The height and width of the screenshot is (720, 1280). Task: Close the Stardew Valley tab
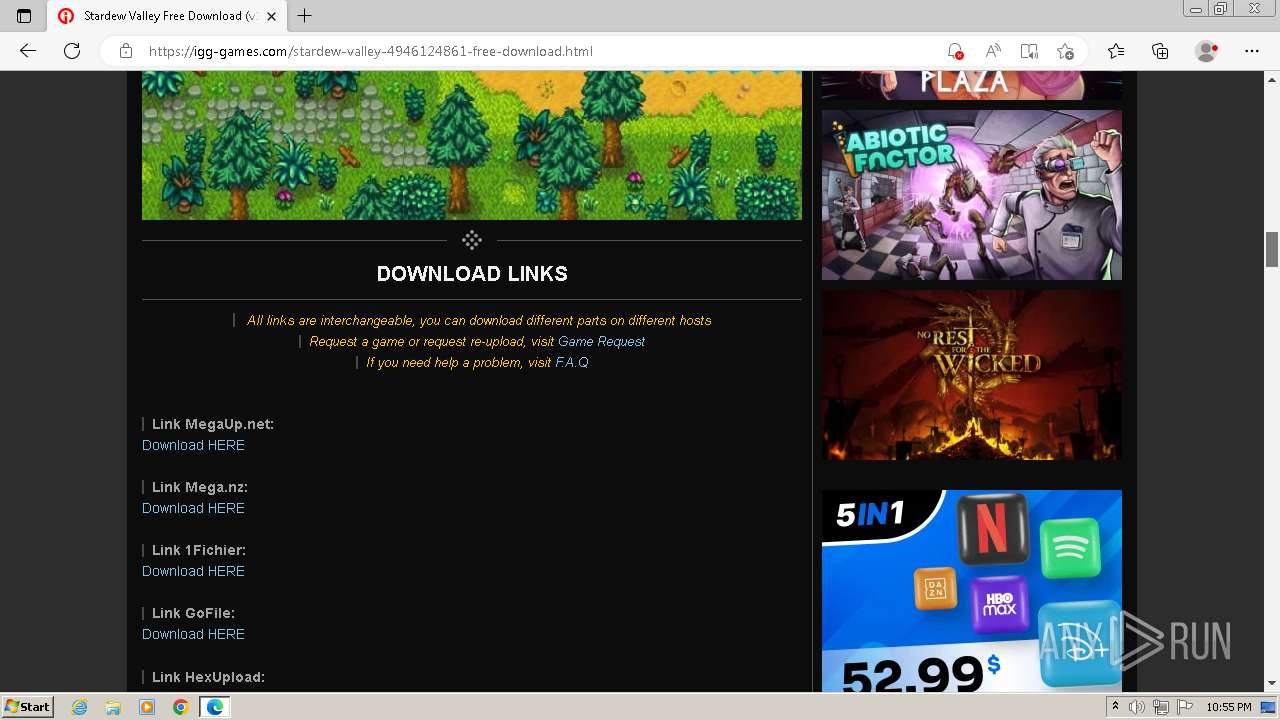(271, 16)
